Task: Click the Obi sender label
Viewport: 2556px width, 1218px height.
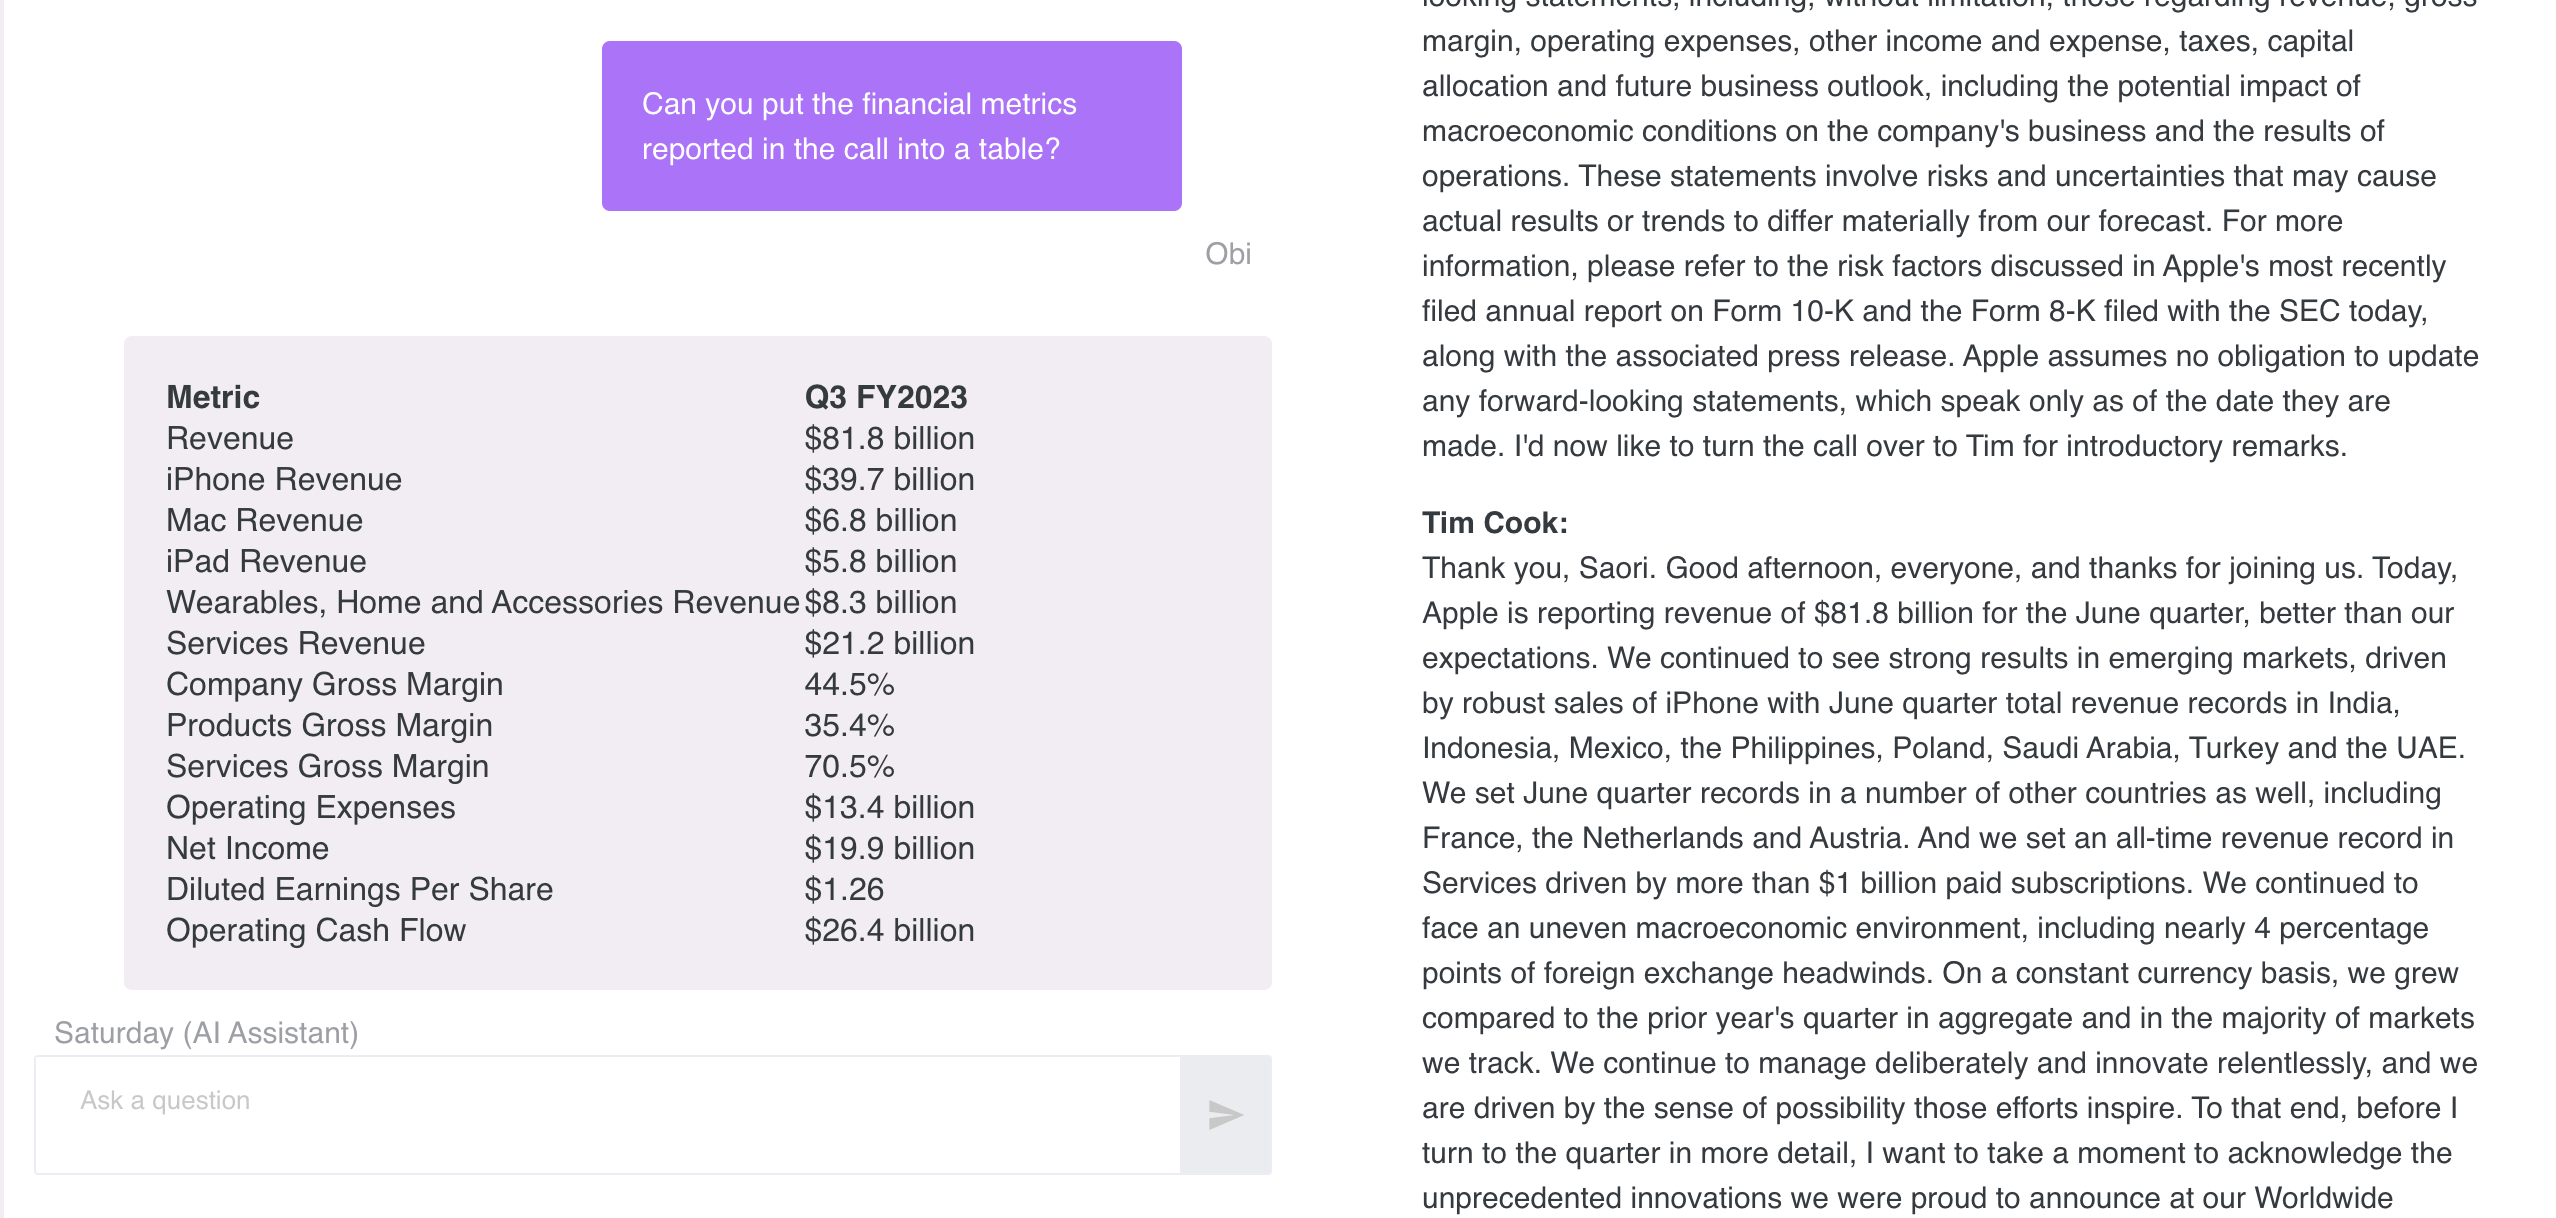Action: pyautogui.click(x=1227, y=254)
